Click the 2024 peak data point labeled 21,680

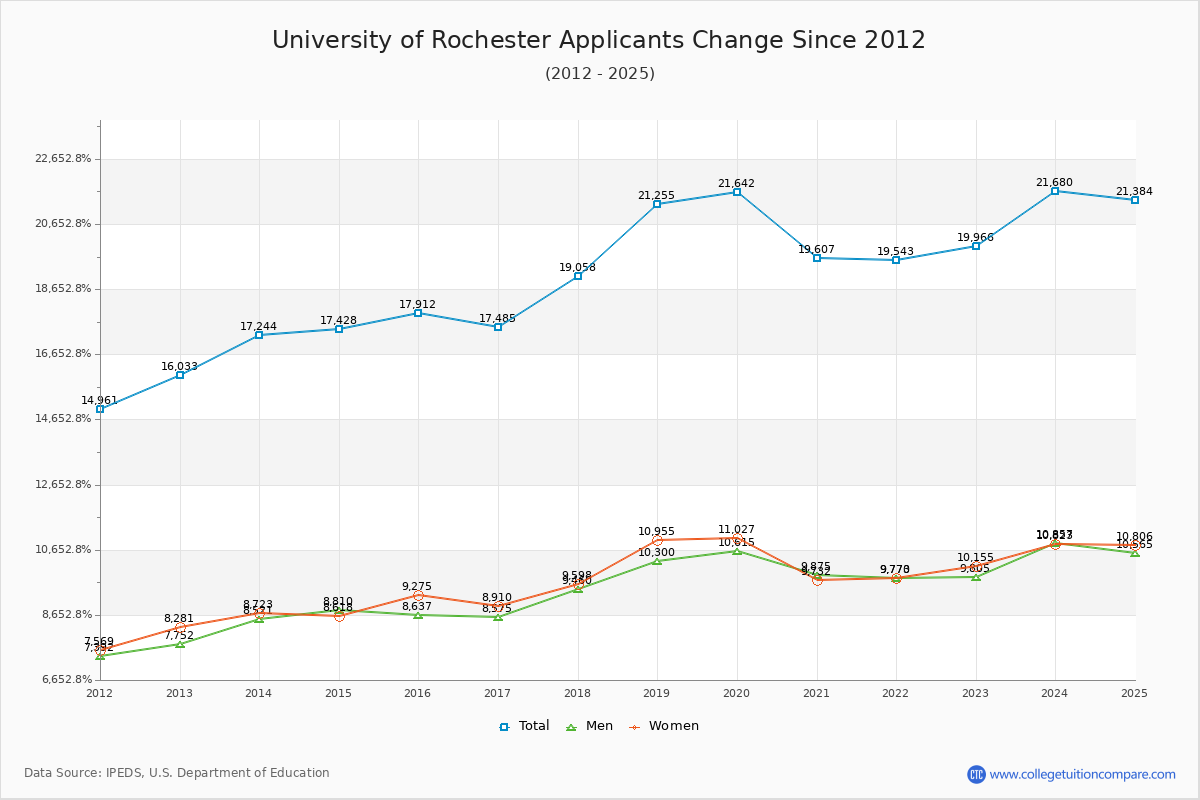[1057, 190]
